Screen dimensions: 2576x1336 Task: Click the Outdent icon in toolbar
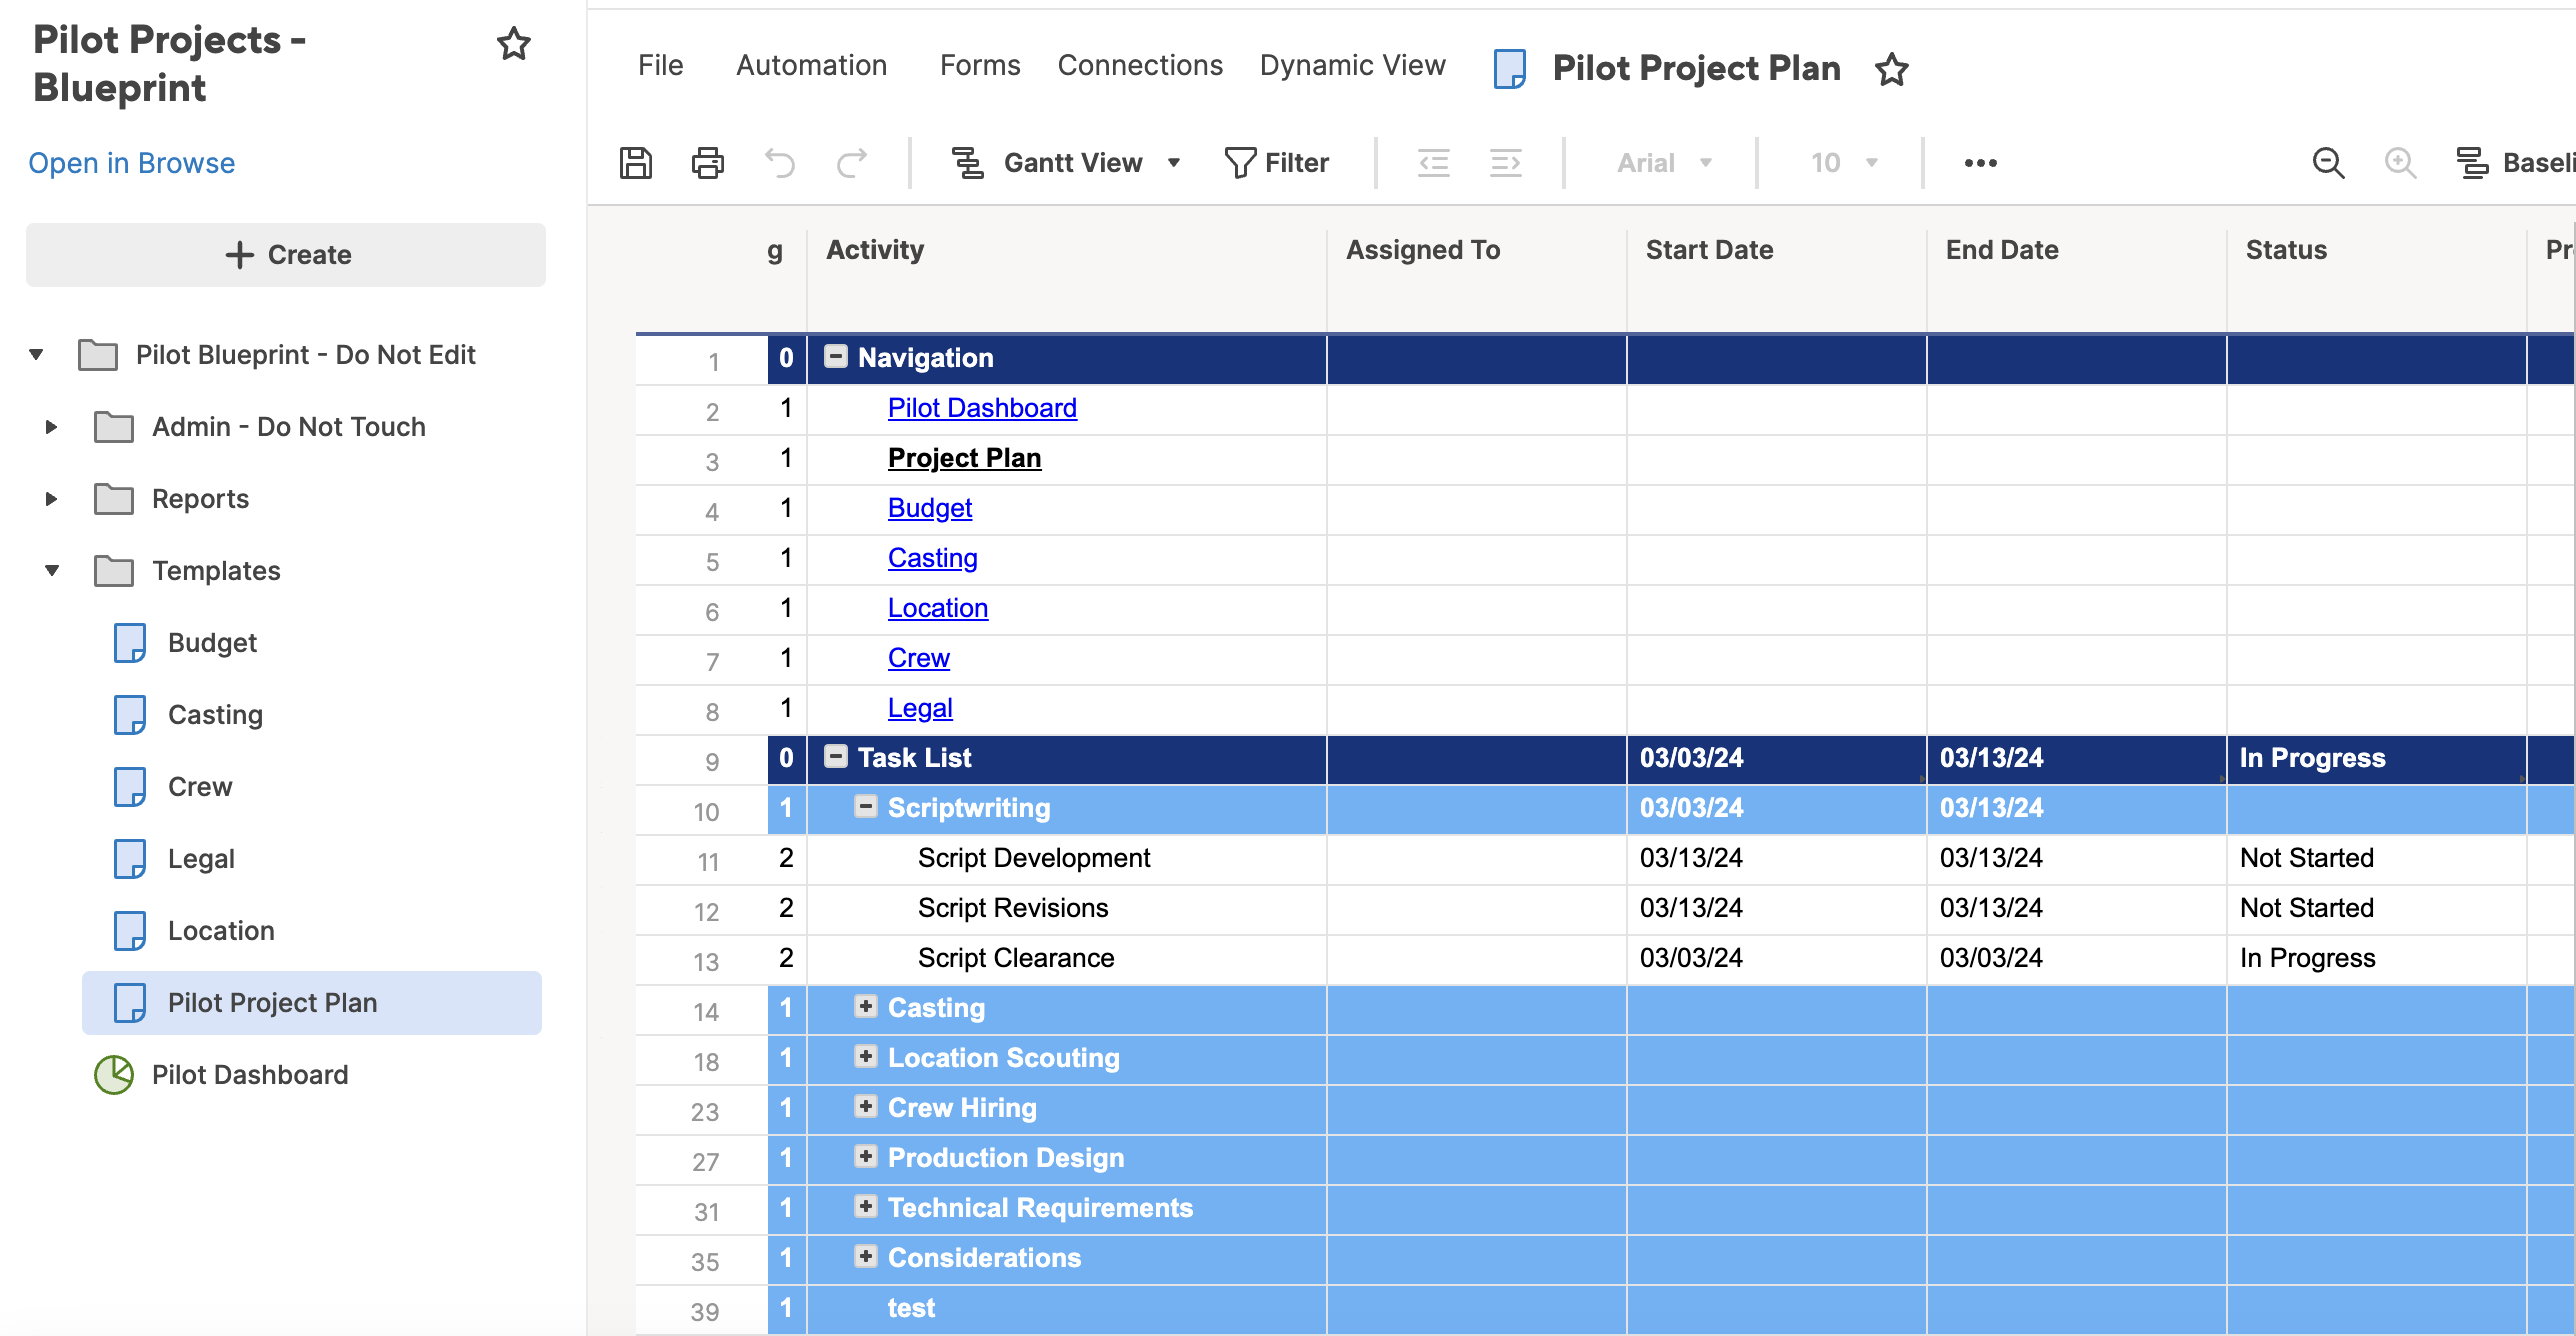pos(1433,162)
